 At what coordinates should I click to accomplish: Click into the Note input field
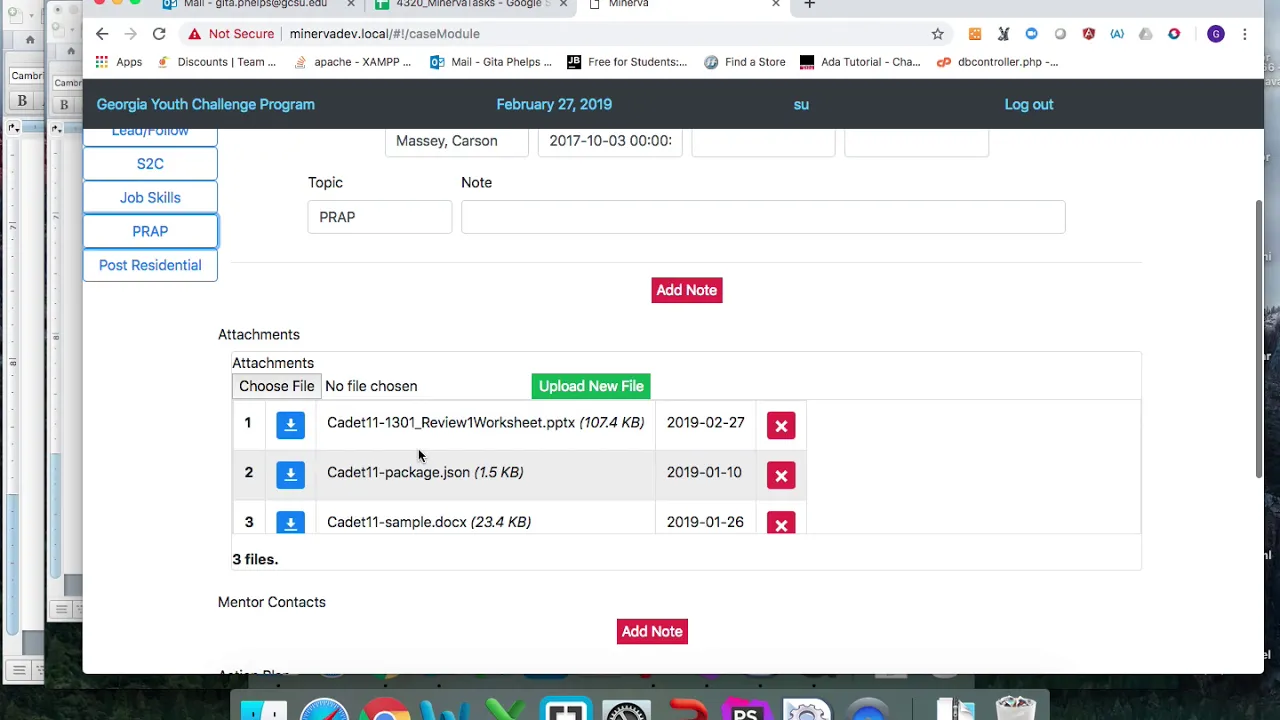click(763, 217)
